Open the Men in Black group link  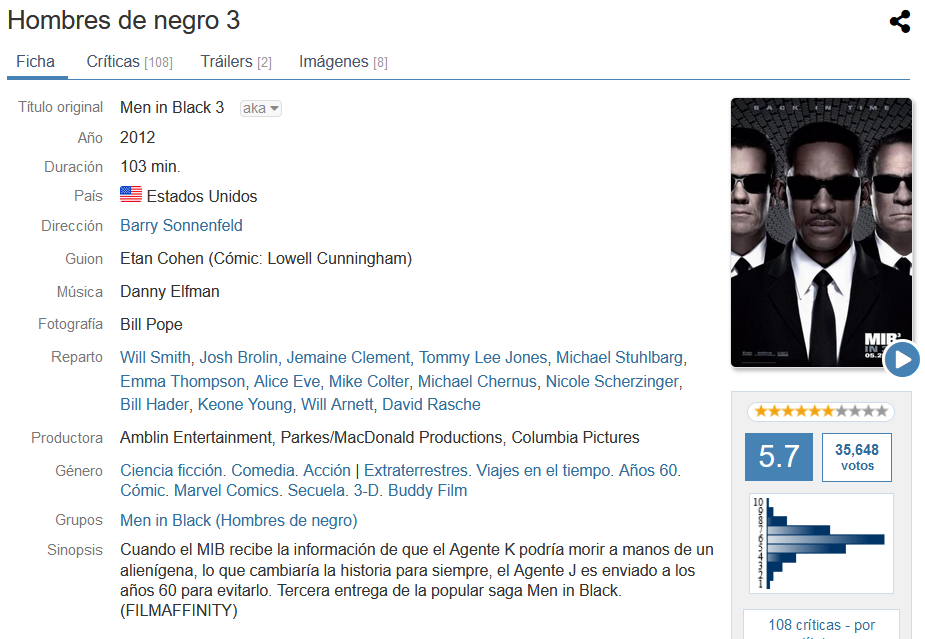238,520
